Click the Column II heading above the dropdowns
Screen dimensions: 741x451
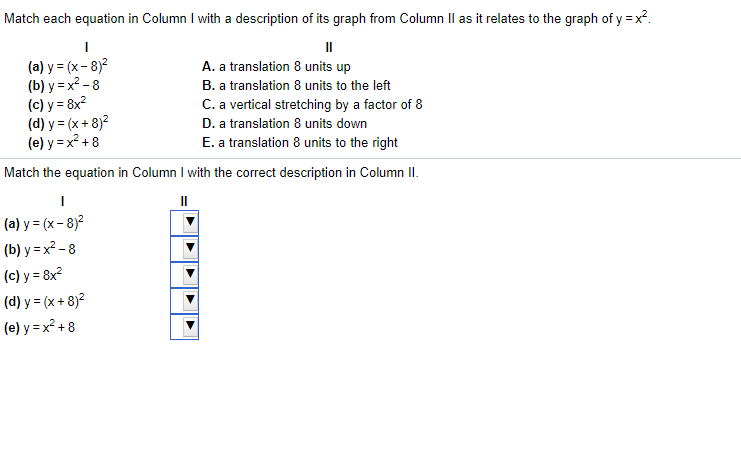184,201
